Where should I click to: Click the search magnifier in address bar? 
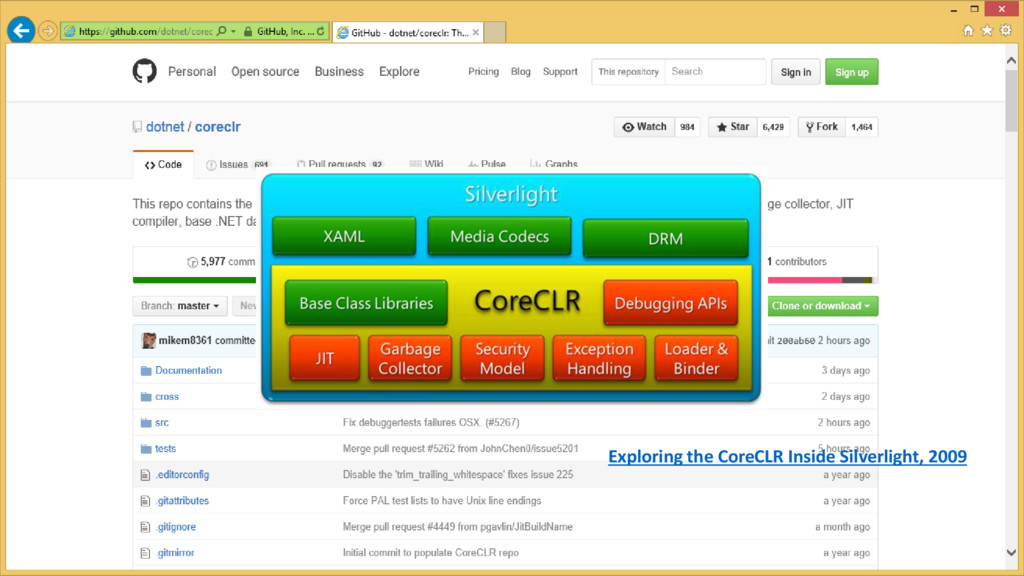tap(222, 31)
